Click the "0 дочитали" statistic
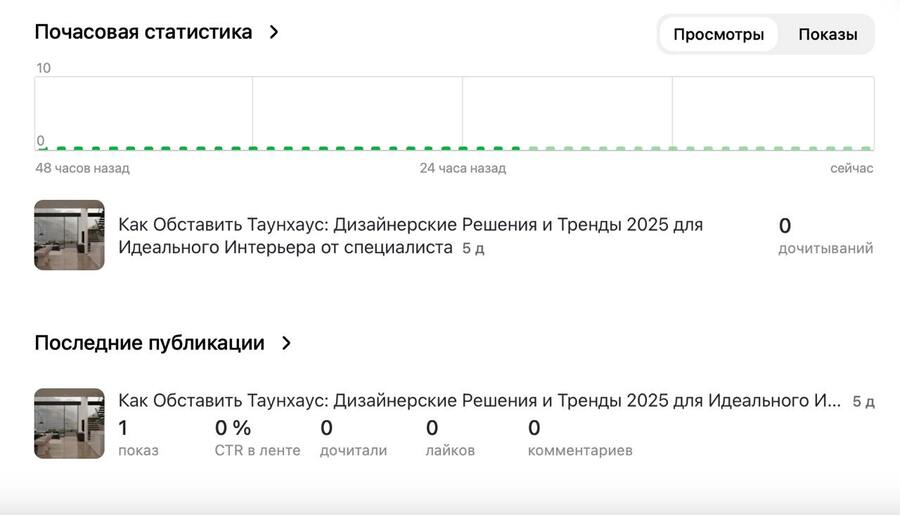The height and width of the screenshot is (515, 900). [353, 438]
